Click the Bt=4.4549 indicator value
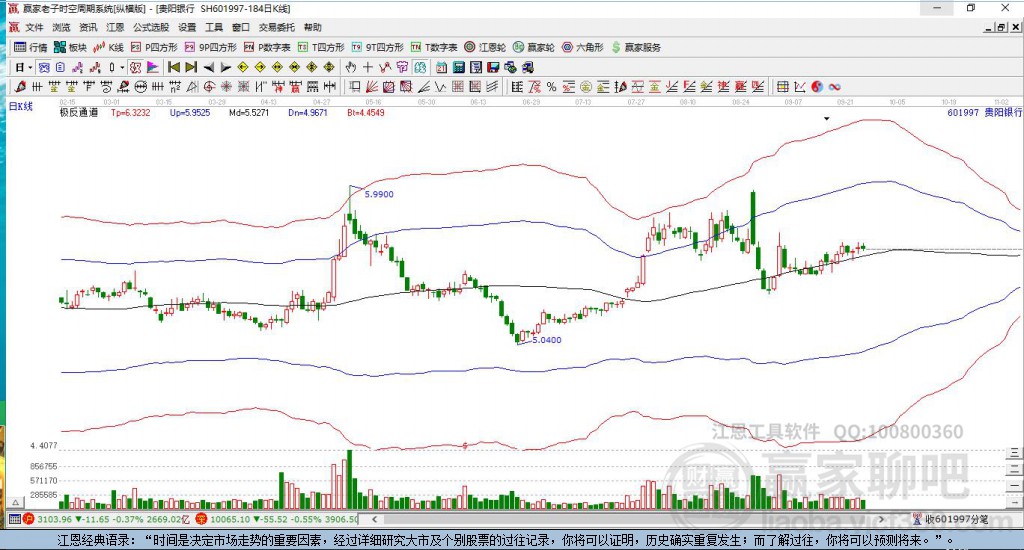The height and width of the screenshot is (550, 1024). [366, 112]
